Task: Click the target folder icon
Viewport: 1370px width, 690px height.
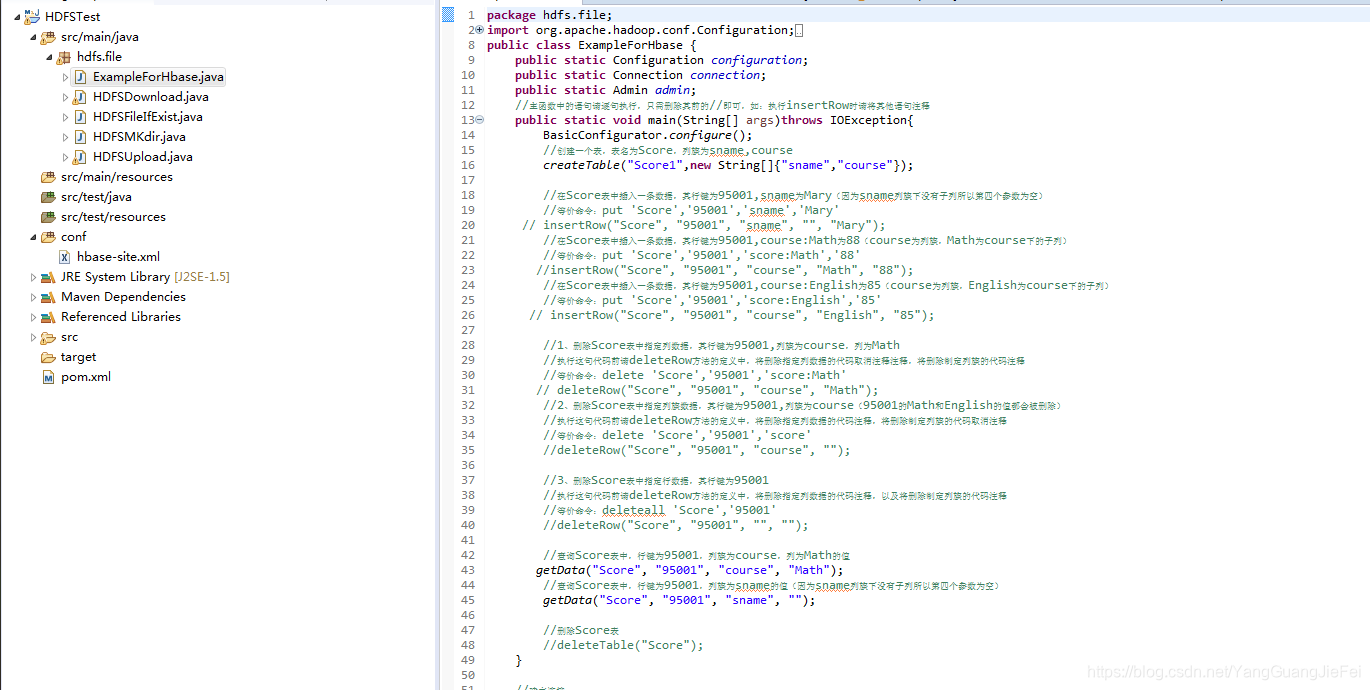Action: pyautogui.click(x=48, y=357)
